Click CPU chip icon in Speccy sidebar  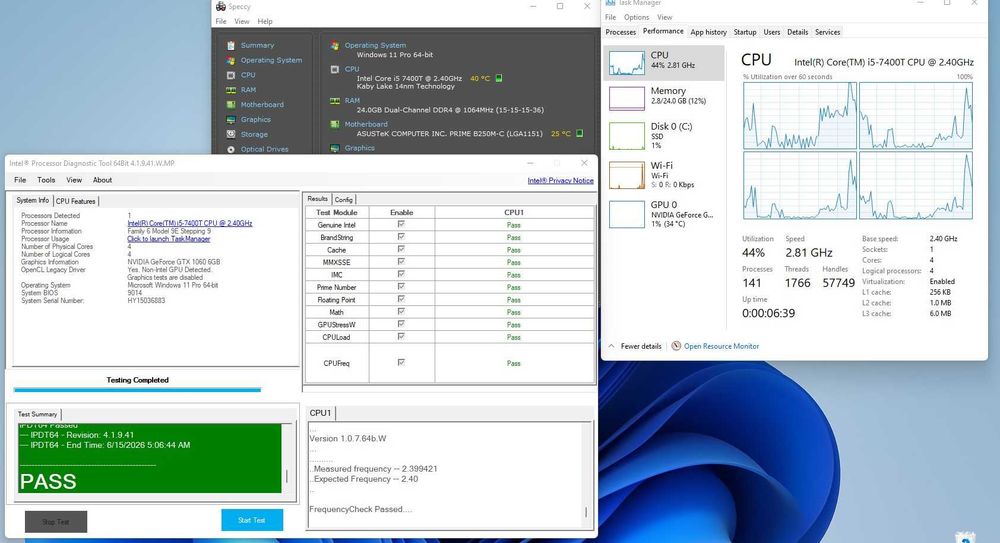coord(231,75)
